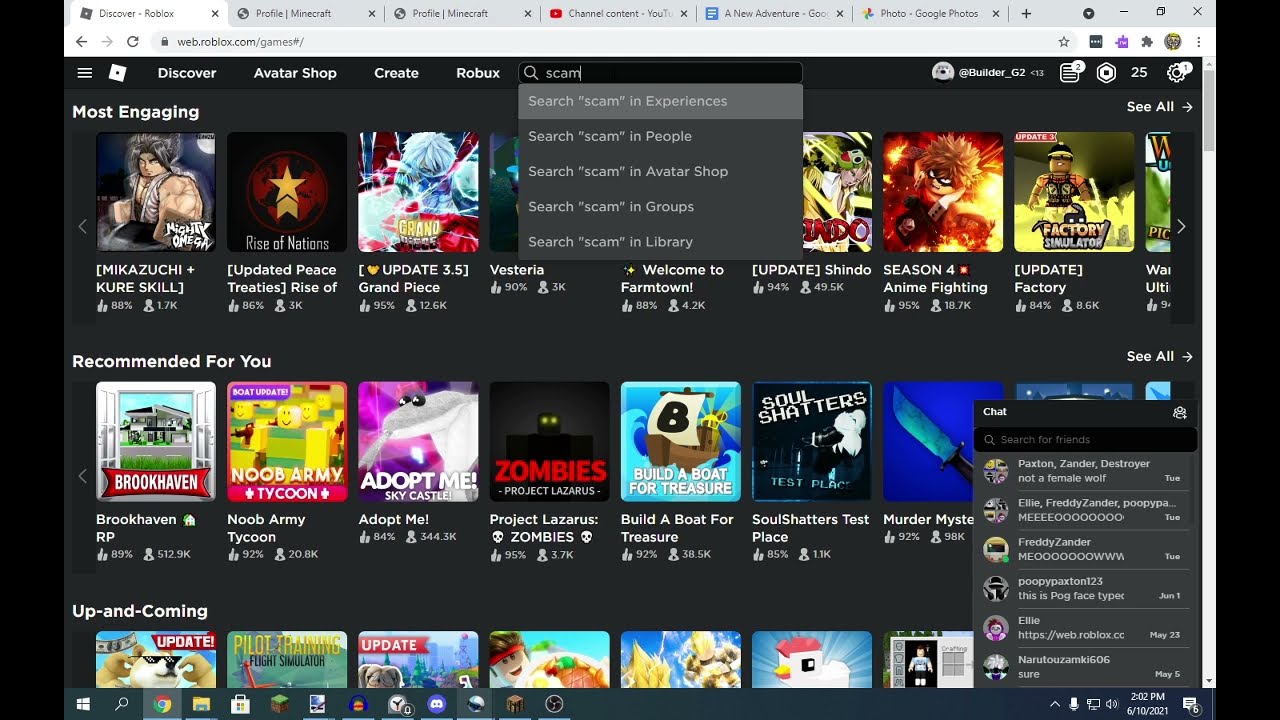Bookmark this page with the star icon
Image resolution: width=1280 pixels, height=720 pixels.
[1064, 42]
